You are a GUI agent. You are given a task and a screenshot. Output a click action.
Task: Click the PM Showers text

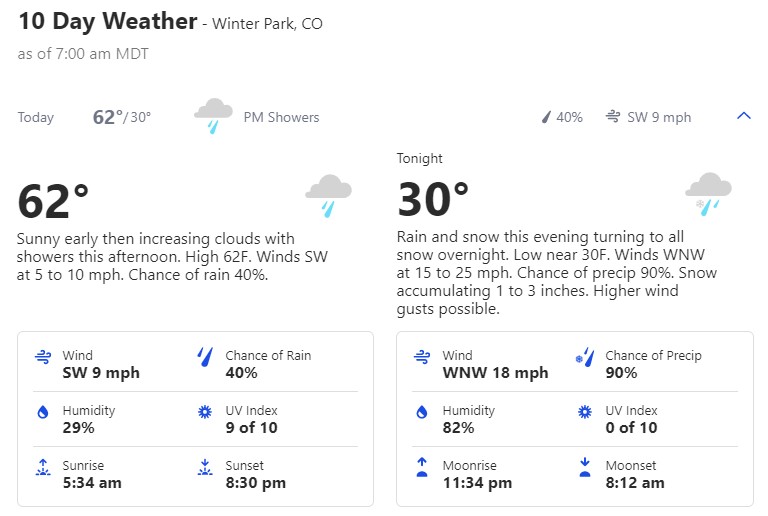(x=281, y=117)
